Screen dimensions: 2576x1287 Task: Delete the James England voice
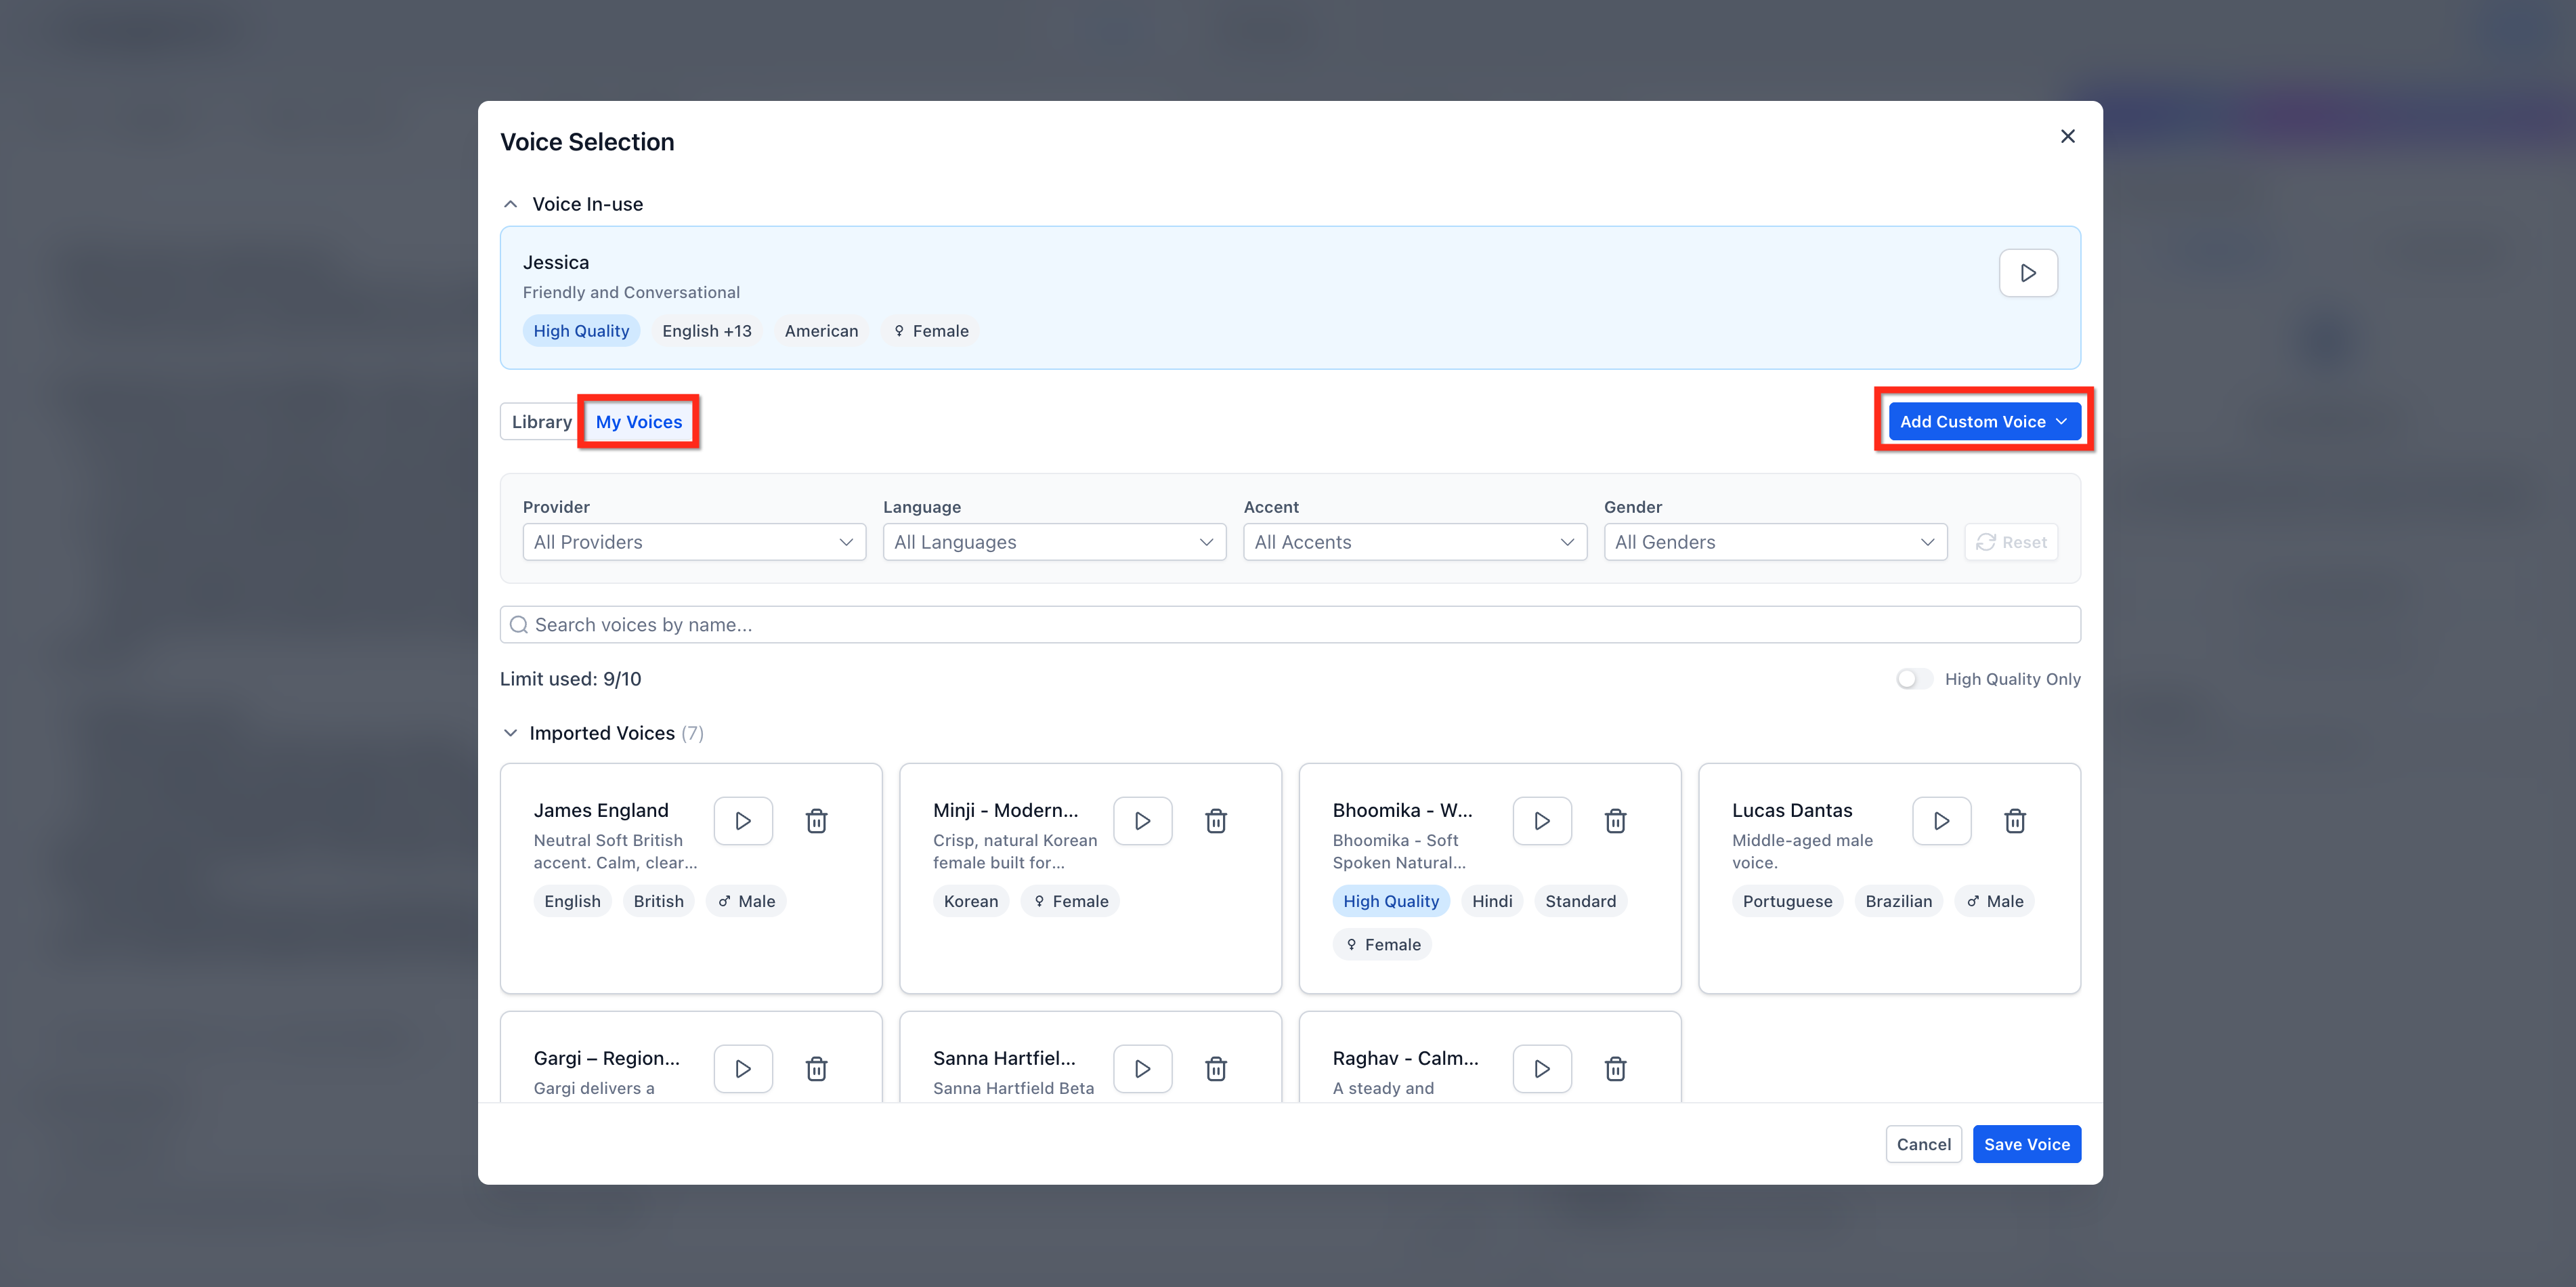(816, 821)
